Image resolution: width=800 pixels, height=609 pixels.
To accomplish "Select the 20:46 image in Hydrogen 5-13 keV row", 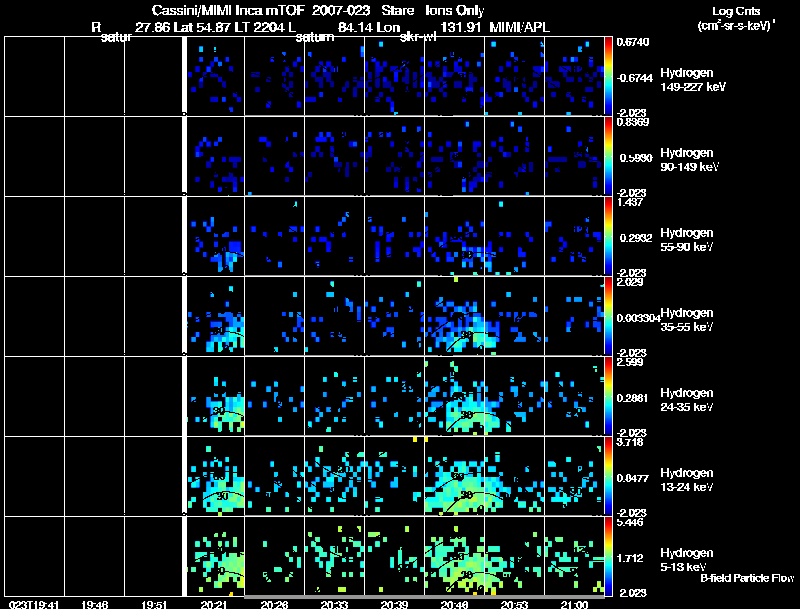I will [454, 556].
